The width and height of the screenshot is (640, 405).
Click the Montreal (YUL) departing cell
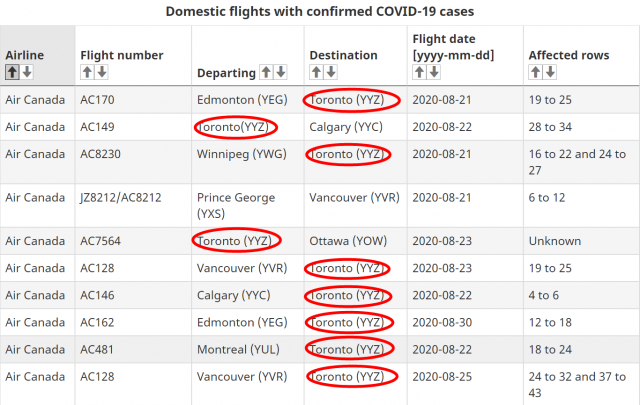pos(236,349)
